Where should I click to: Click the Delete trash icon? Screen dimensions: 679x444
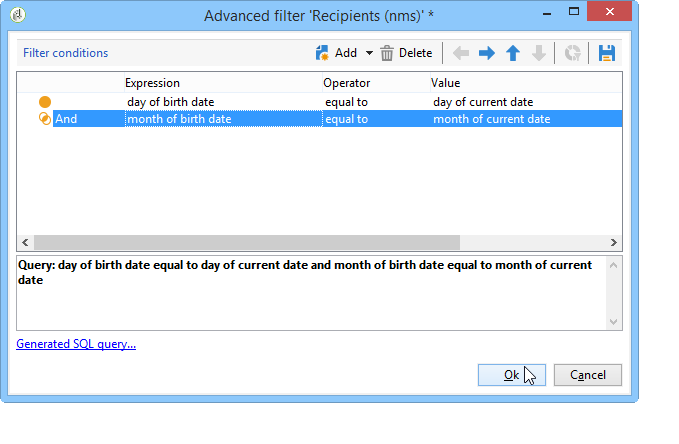point(387,53)
